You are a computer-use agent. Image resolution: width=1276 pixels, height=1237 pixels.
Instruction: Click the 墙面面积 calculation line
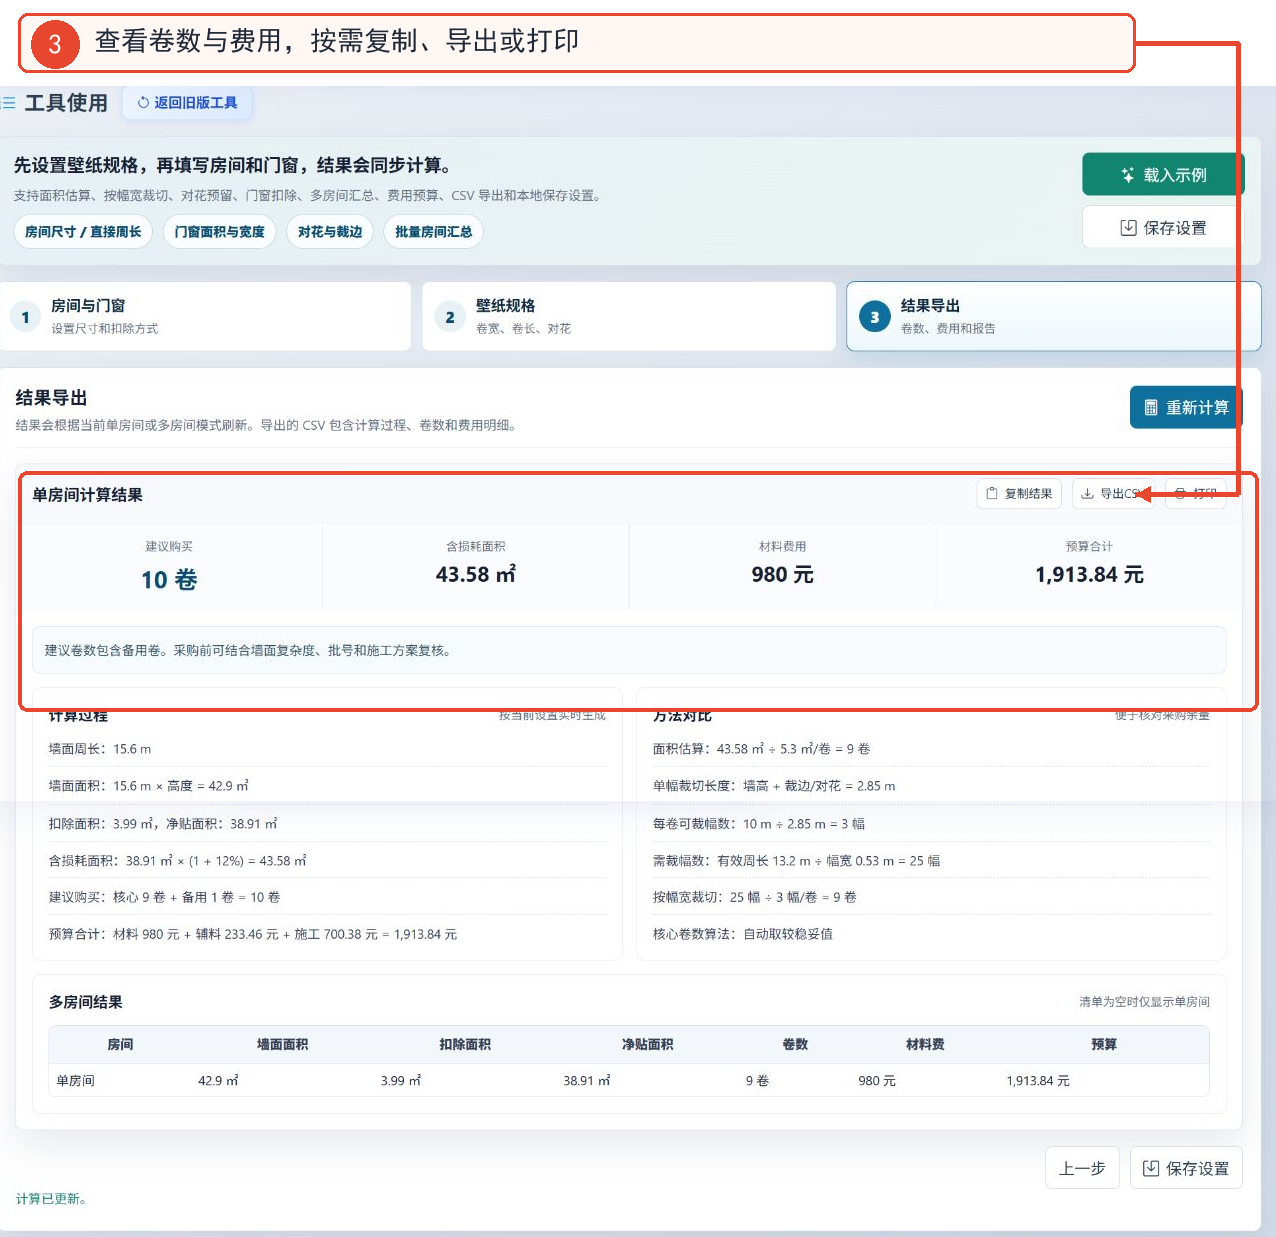pyautogui.click(x=148, y=786)
